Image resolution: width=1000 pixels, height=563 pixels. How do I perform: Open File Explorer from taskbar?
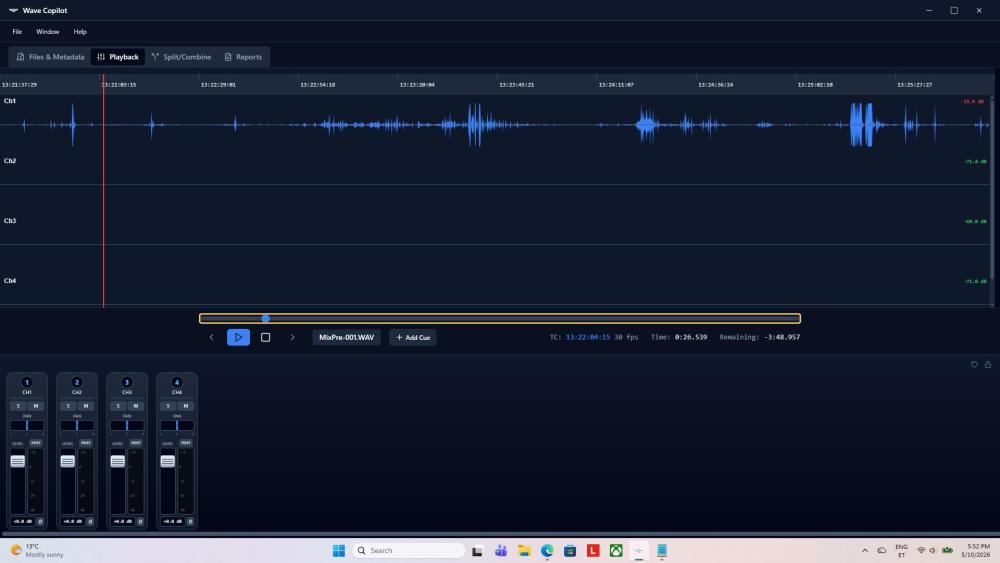click(x=524, y=550)
